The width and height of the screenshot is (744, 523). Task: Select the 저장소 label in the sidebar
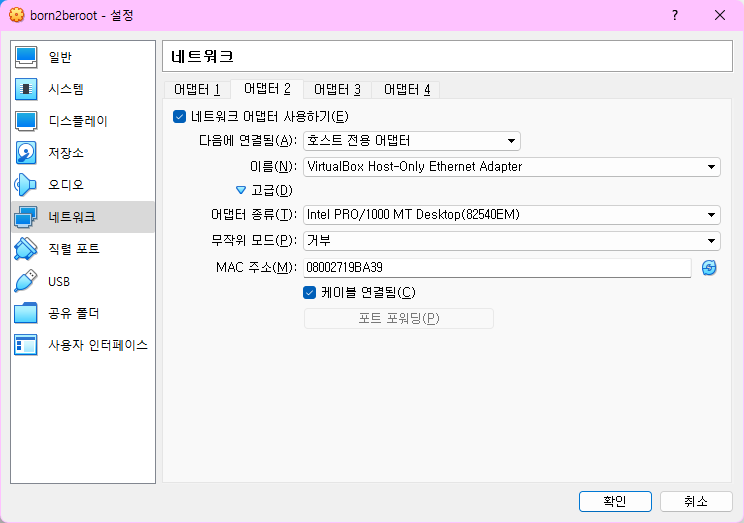(66, 153)
